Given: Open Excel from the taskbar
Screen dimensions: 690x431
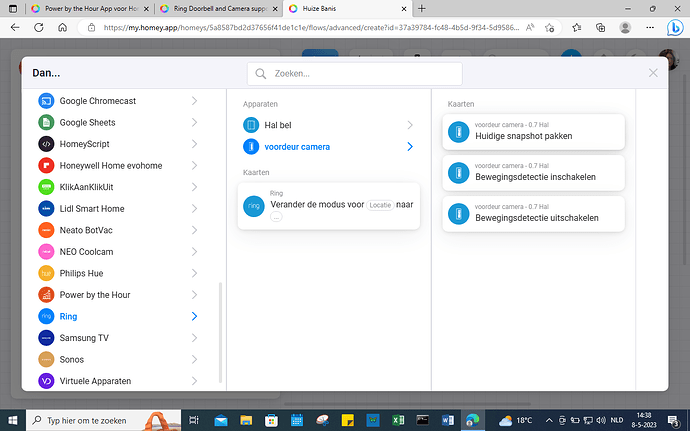Looking at the screenshot, I should (398, 420).
